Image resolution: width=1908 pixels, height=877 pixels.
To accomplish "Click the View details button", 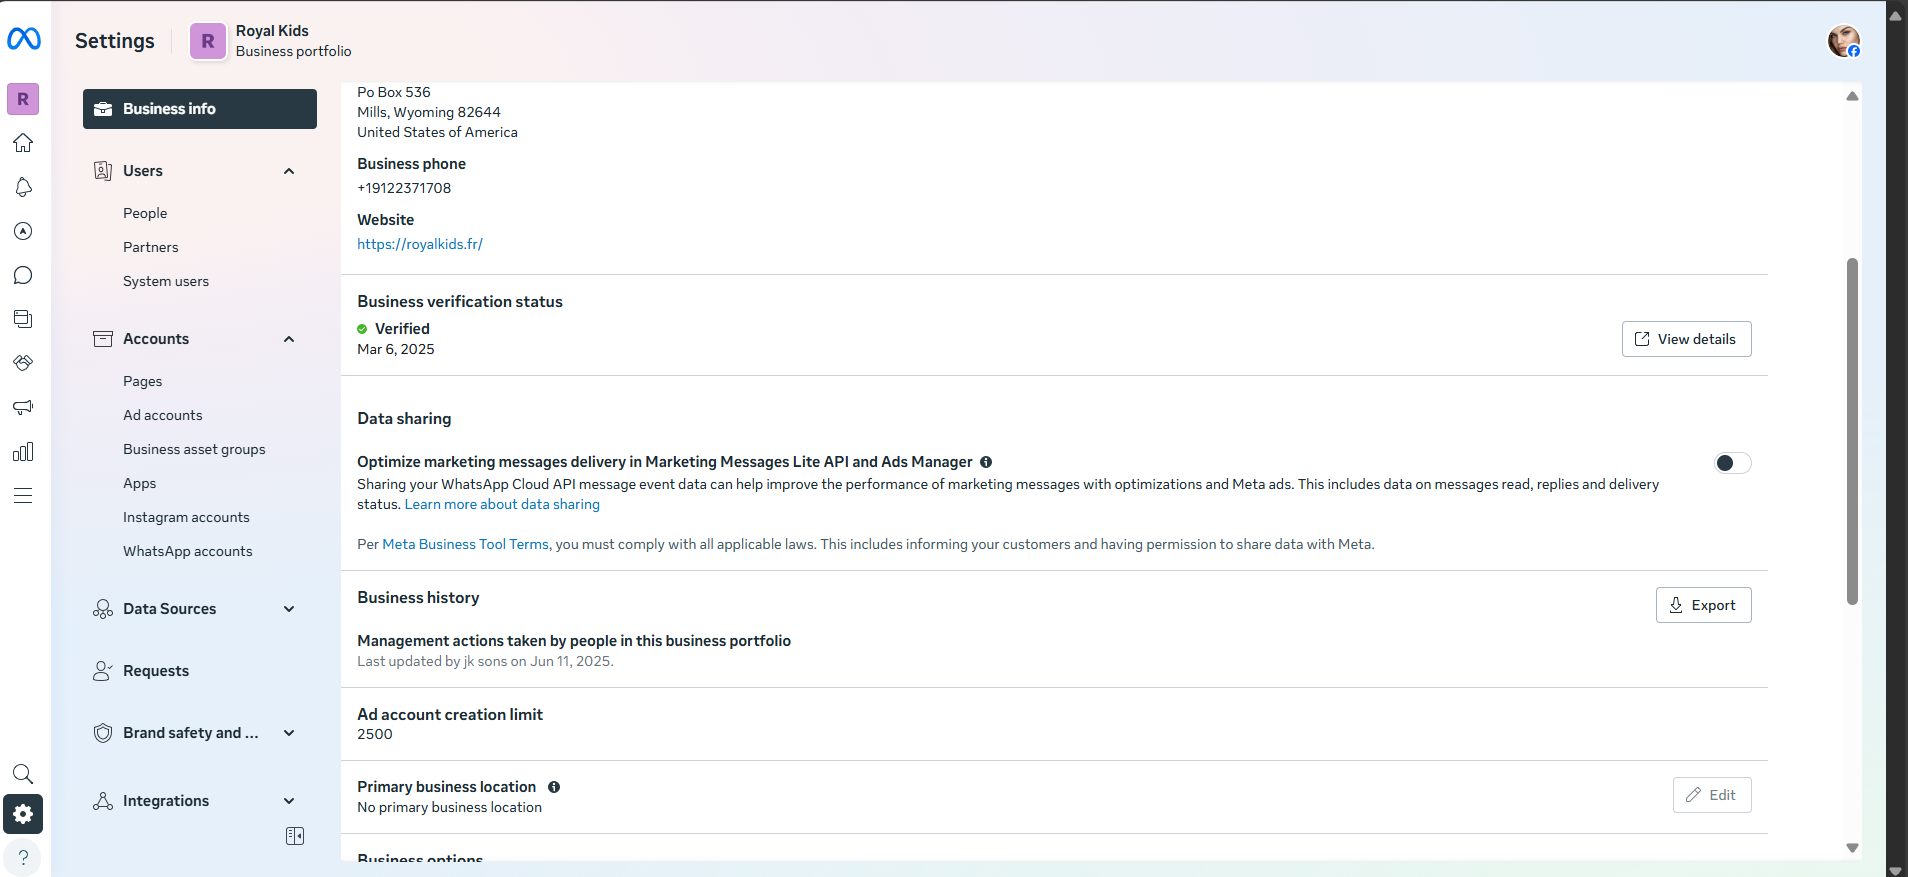I will click(1686, 339).
